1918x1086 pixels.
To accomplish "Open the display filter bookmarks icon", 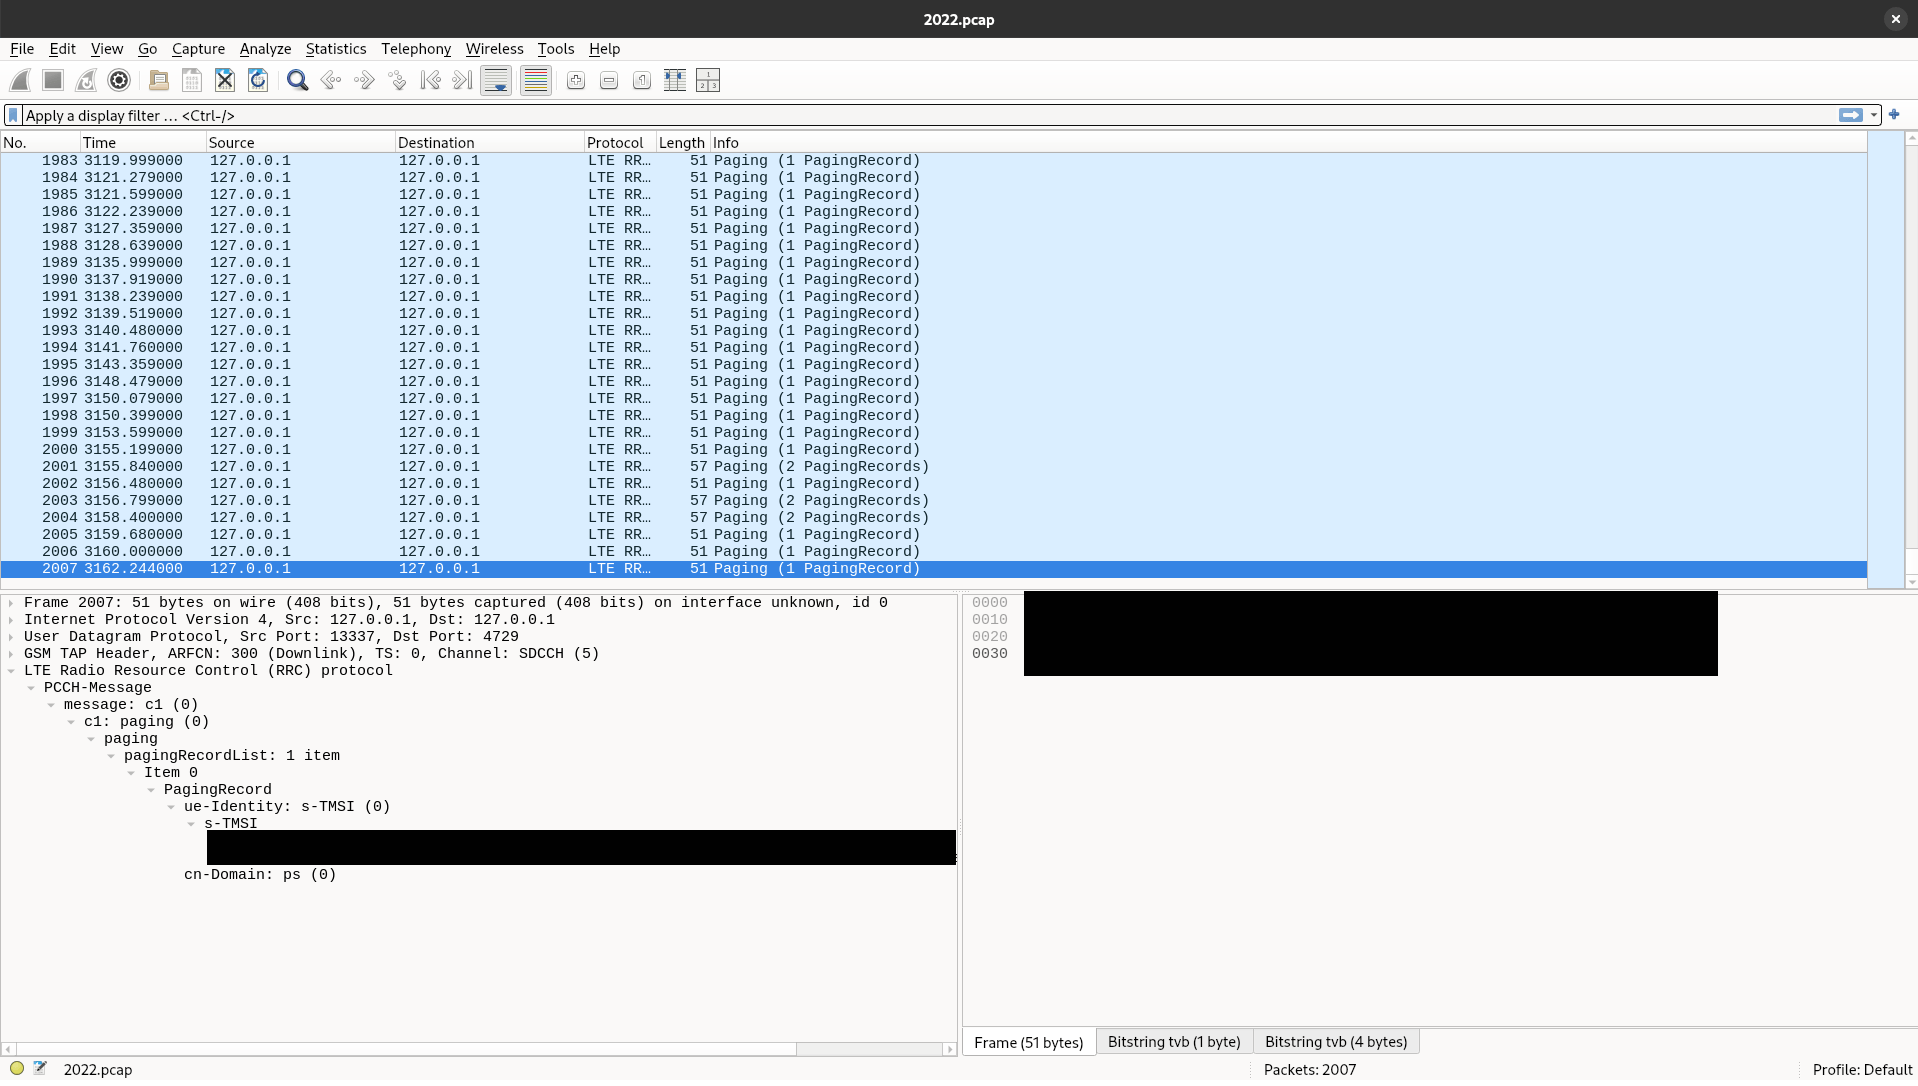I will [x=12, y=115].
